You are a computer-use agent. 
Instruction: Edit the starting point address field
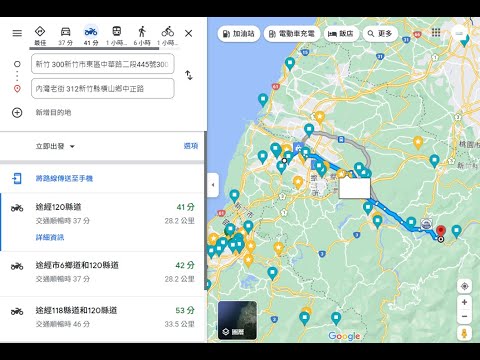[103, 64]
